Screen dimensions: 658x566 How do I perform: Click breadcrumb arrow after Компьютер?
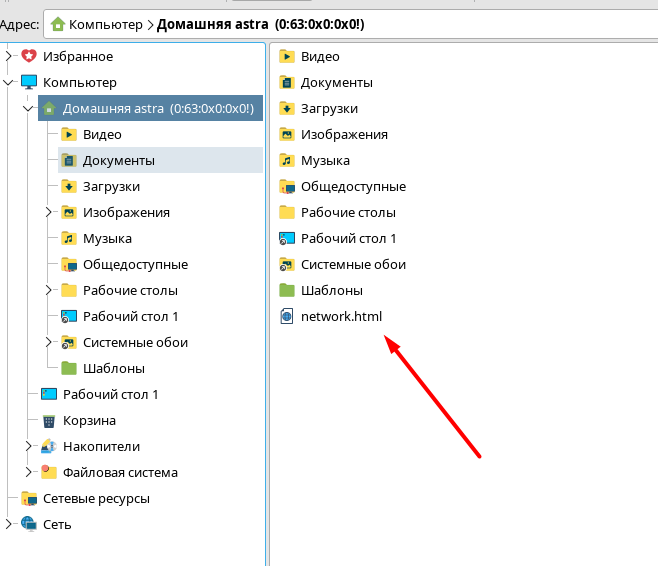click(150, 25)
